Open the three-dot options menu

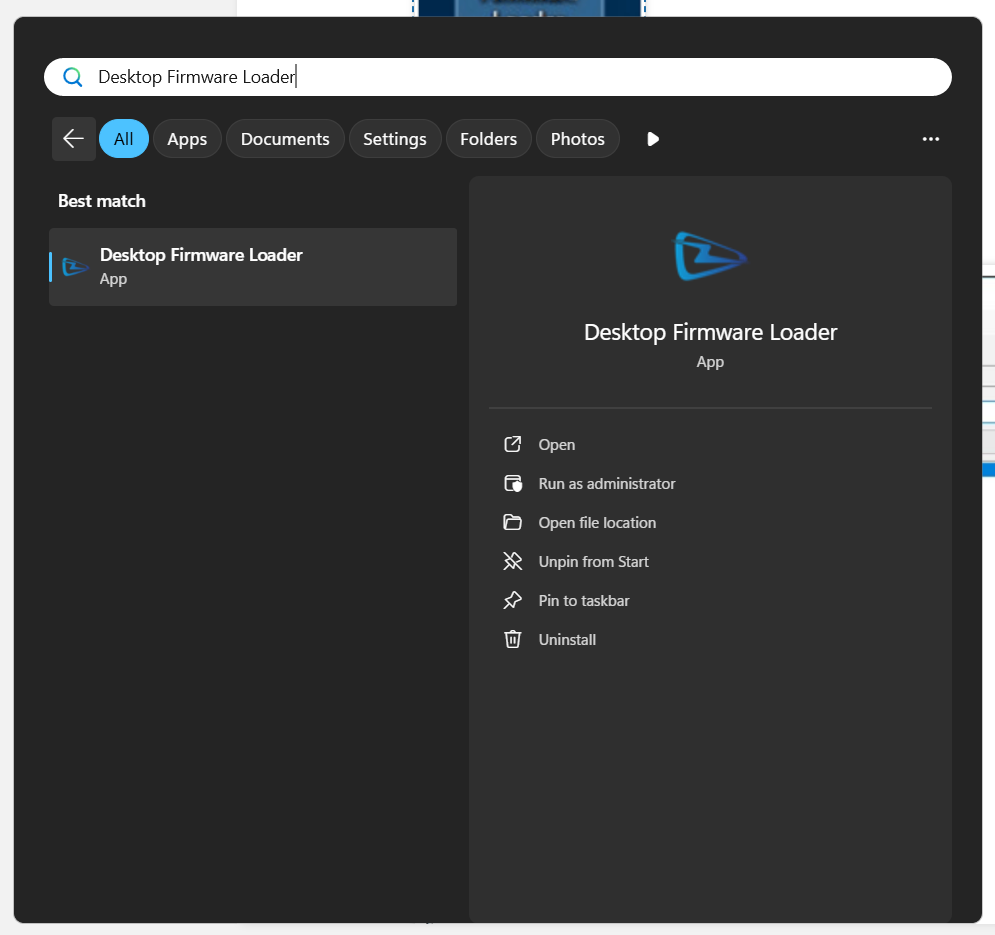tap(931, 139)
